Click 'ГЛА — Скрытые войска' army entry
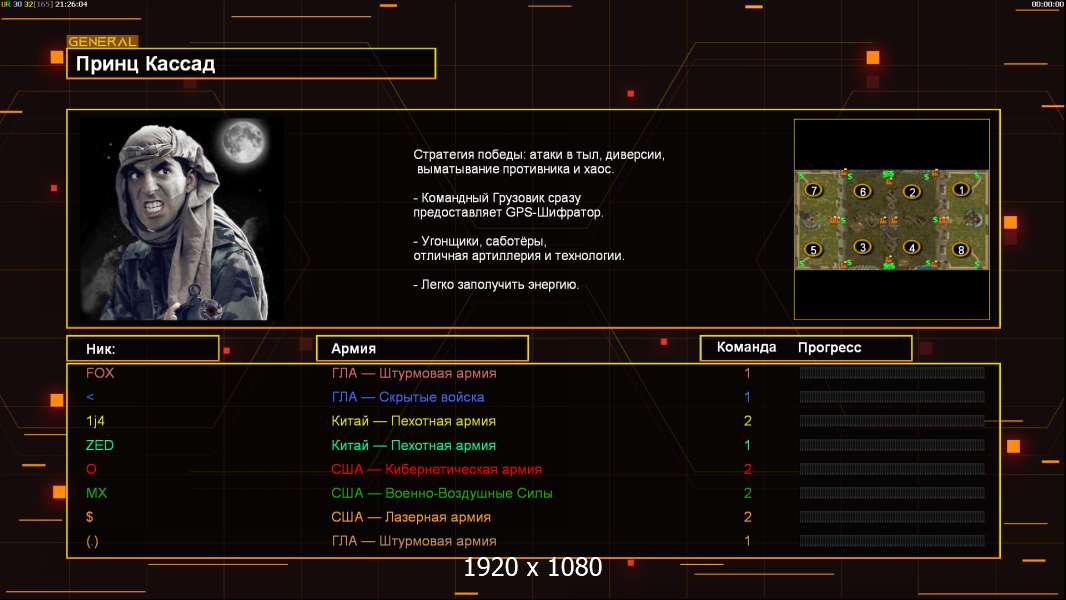The height and width of the screenshot is (600, 1066). (408, 397)
